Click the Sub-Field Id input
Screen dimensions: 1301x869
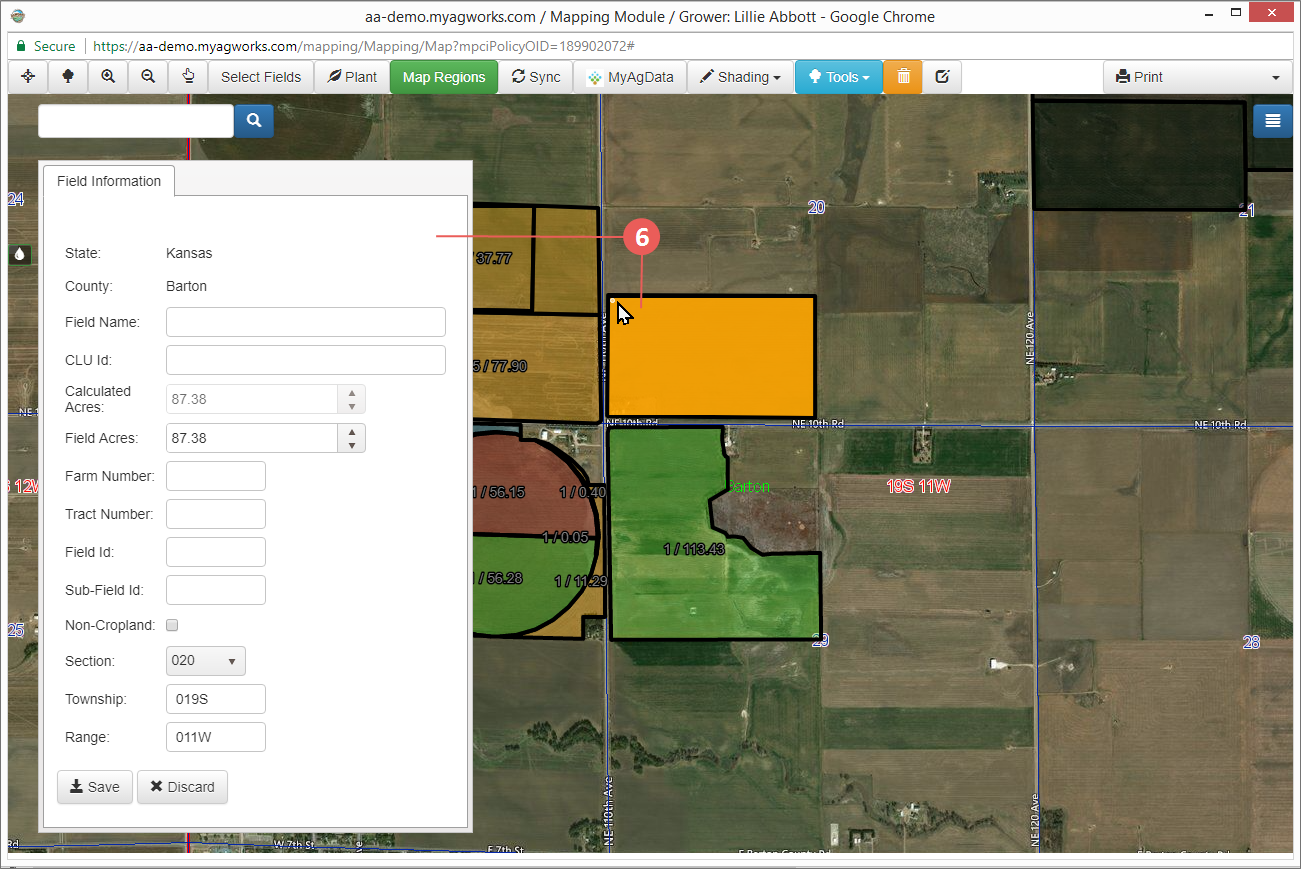coord(216,590)
